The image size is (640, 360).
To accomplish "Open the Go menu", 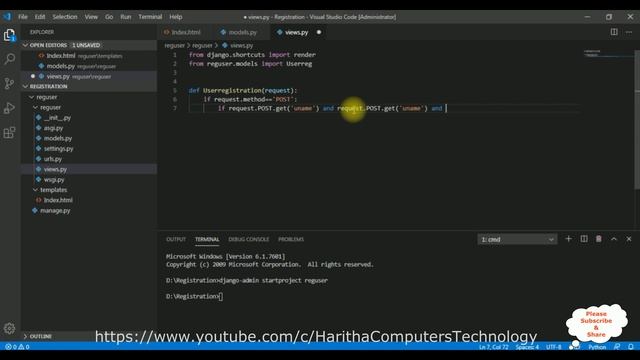I will pos(109,17).
